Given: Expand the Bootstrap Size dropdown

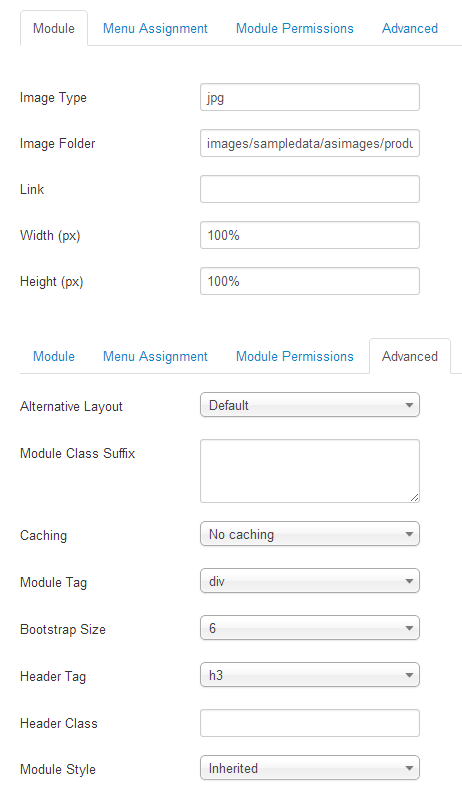Looking at the screenshot, I should 310,628.
